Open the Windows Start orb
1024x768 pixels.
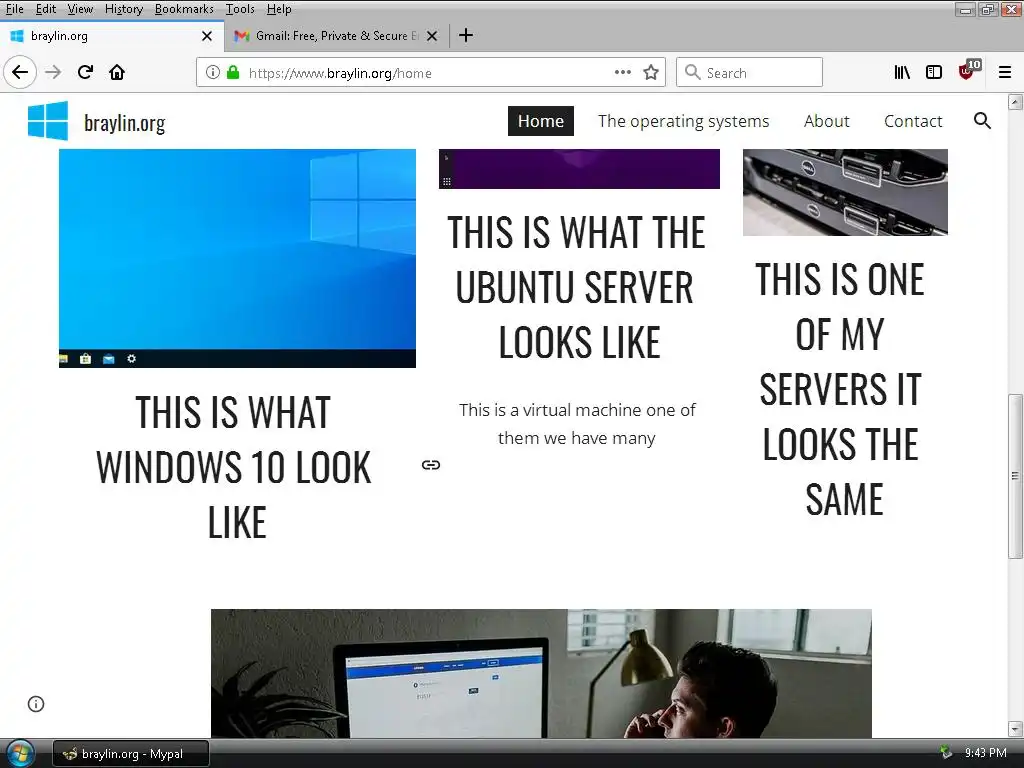(20, 754)
